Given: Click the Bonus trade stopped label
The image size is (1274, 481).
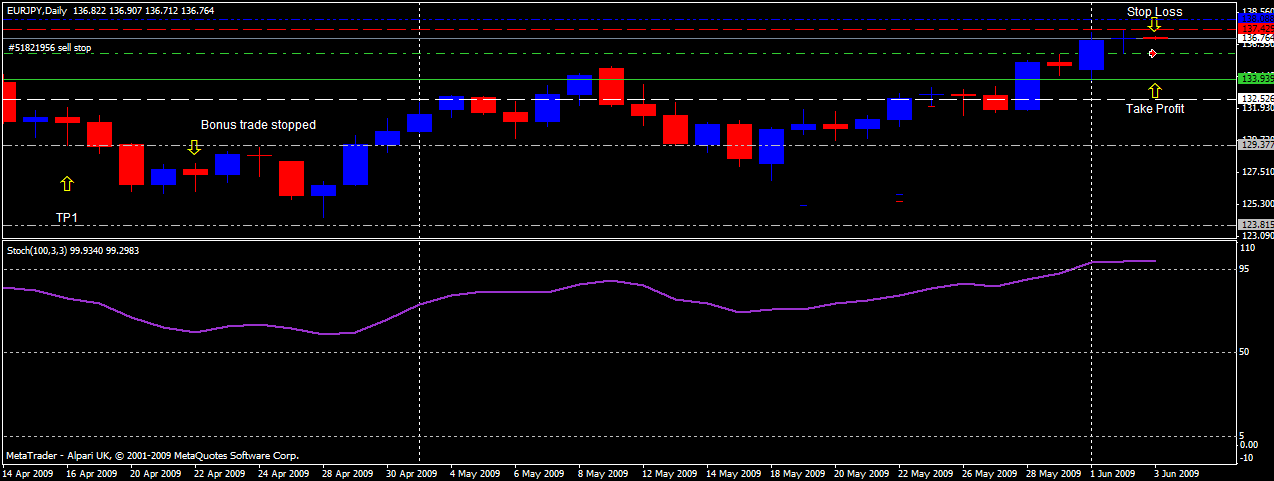Looking at the screenshot, I should tap(258, 125).
